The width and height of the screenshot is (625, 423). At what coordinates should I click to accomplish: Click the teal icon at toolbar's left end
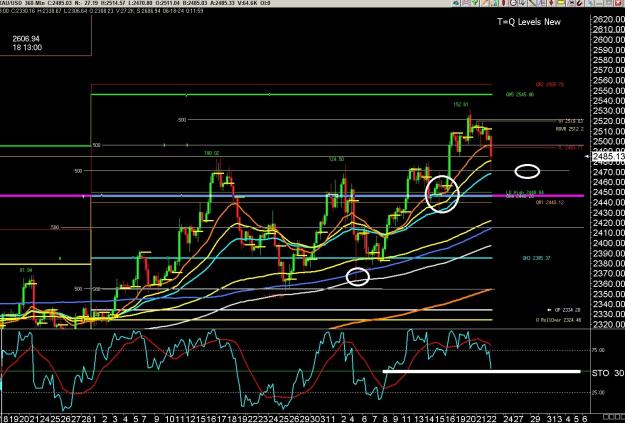tap(456, 3)
